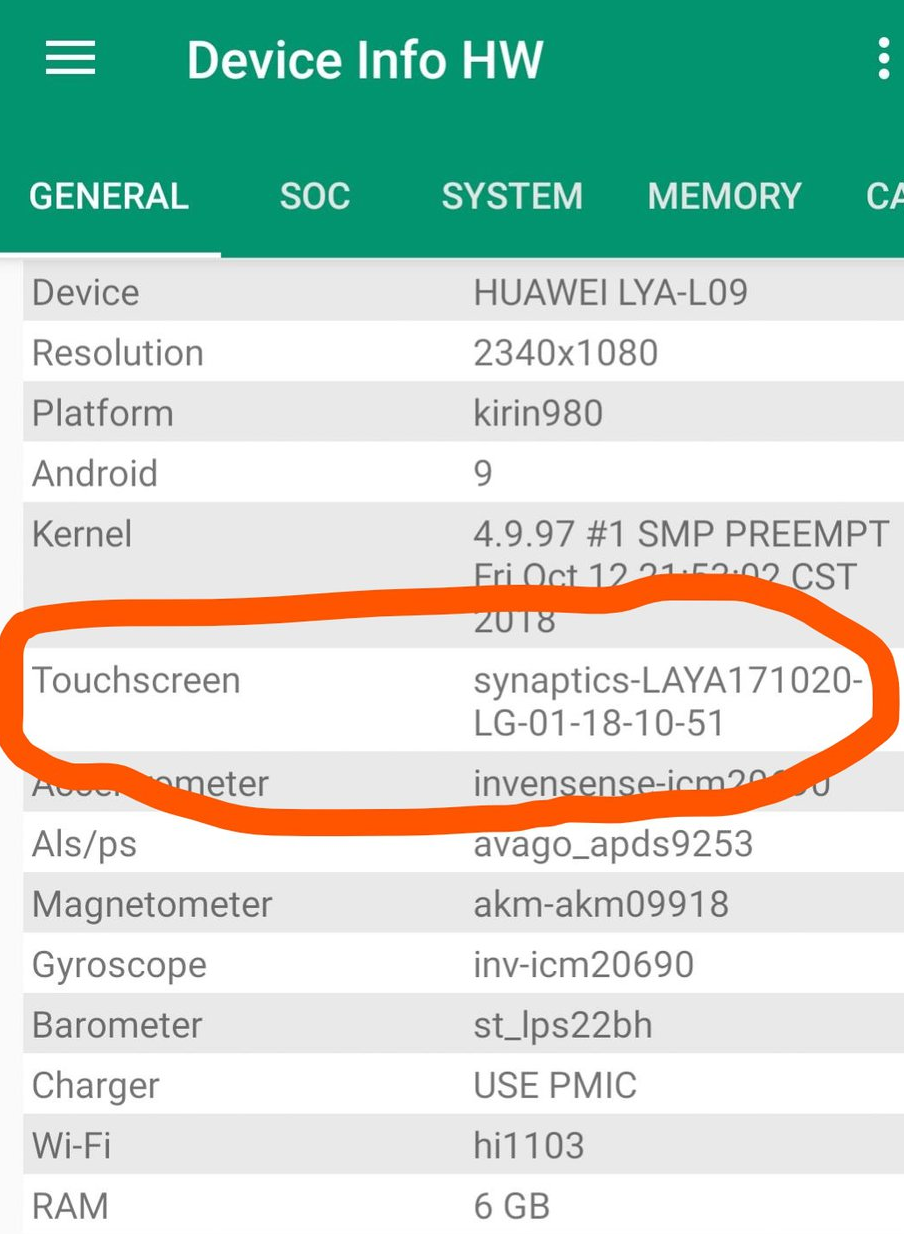Select the Android version row
The width and height of the screenshot is (904, 1234).
[460, 473]
